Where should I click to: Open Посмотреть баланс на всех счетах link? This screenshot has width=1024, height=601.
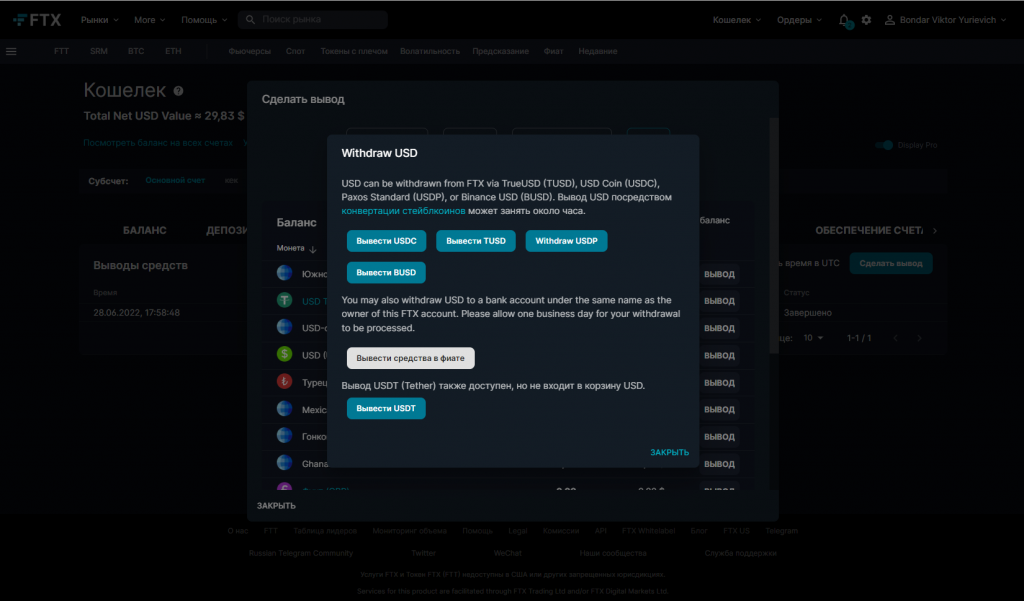[158, 142]
